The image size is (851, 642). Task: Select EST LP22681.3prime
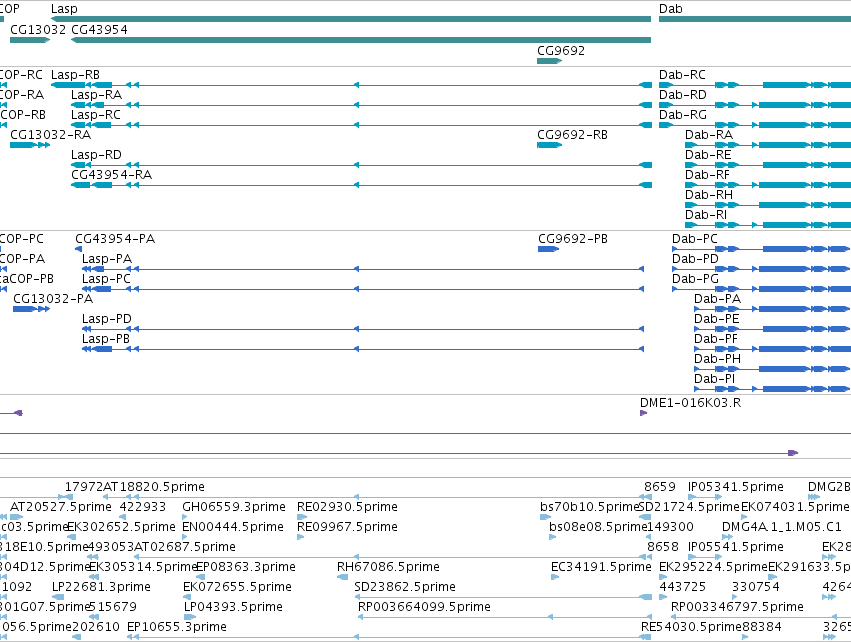[x=101, y=587]
